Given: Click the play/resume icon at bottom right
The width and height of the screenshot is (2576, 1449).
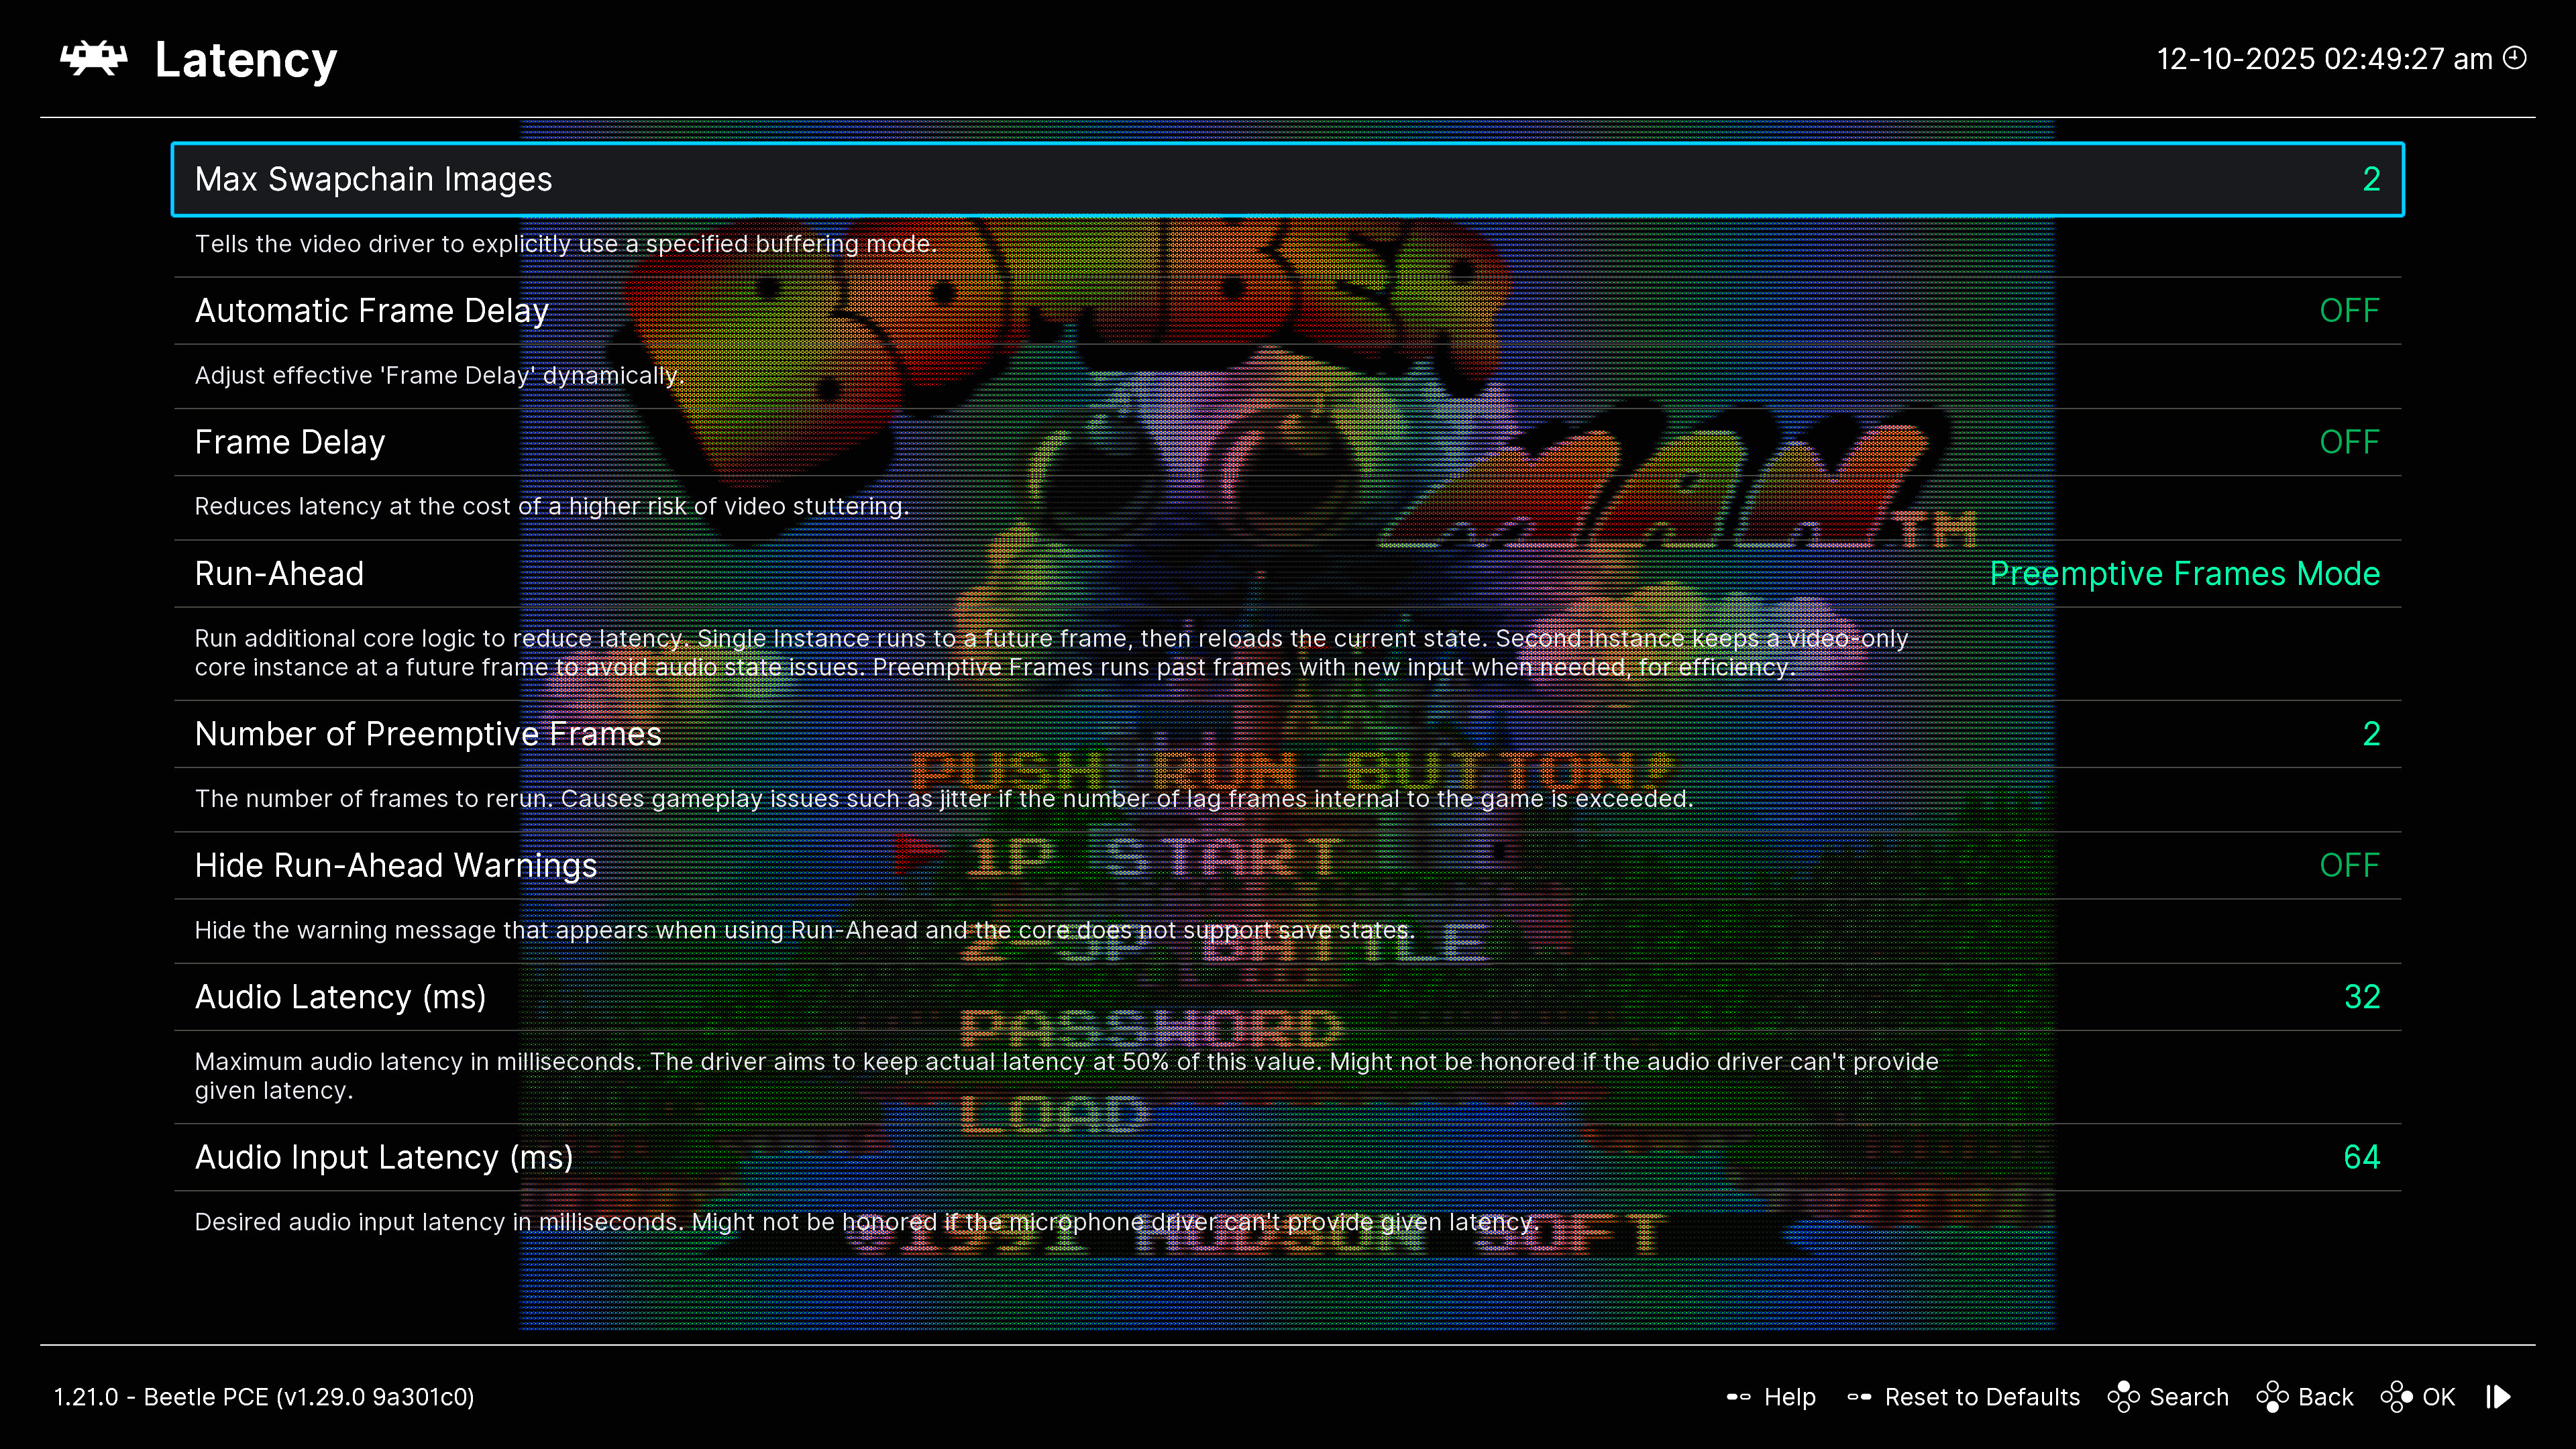Looking at the screenshot, I should pyautogui.click(x=2498, y=1397).
